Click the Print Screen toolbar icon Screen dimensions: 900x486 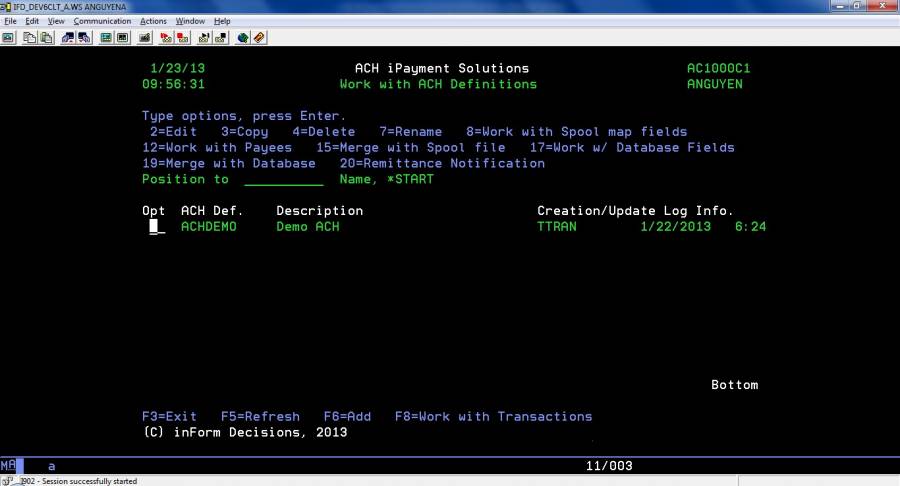(7, 38)
